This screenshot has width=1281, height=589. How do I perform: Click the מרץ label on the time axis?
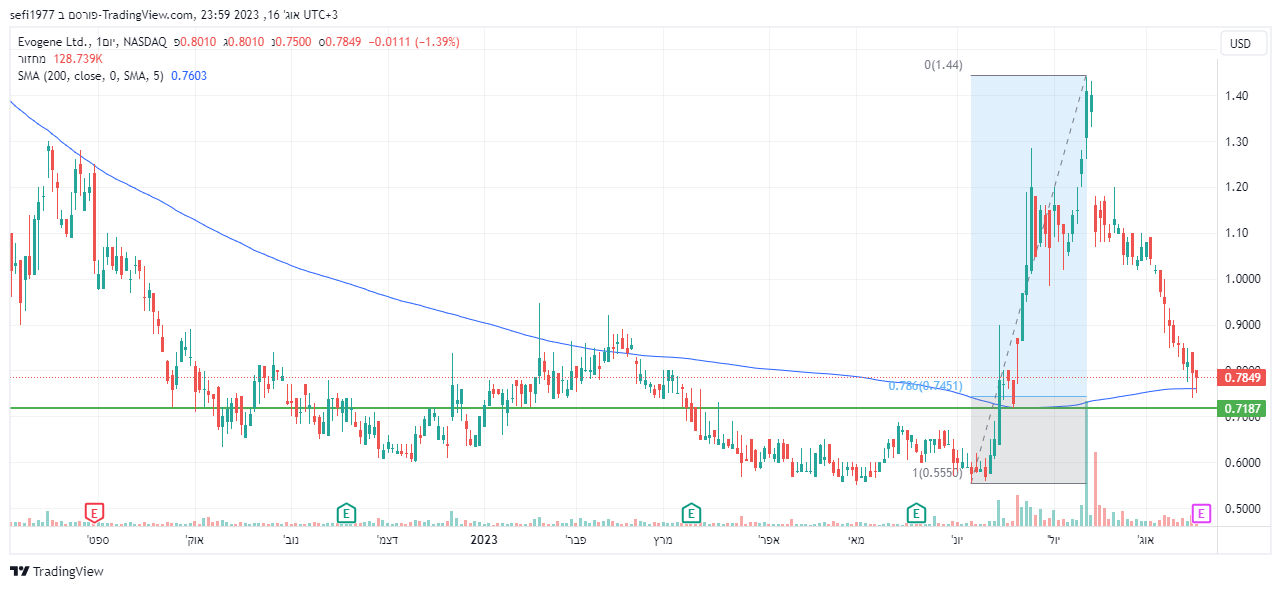tap(663, 540)
